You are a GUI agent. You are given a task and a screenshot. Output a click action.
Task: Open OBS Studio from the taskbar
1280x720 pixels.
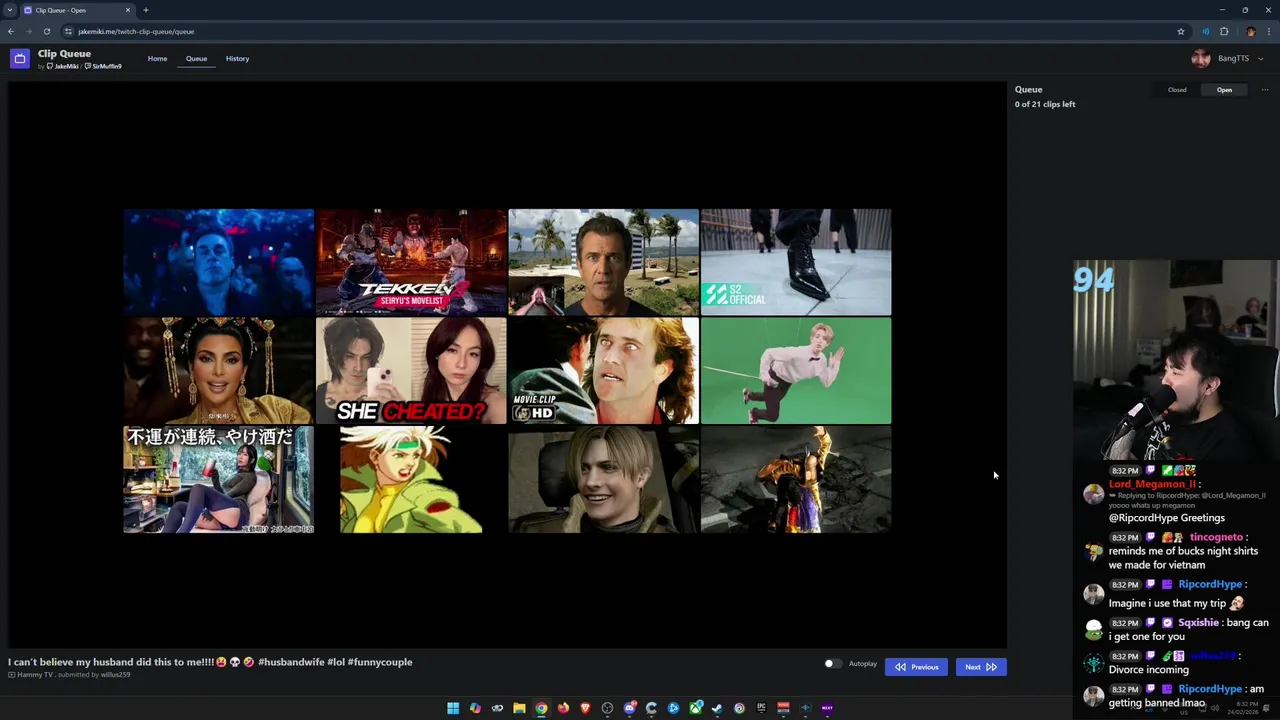(607, 708)
